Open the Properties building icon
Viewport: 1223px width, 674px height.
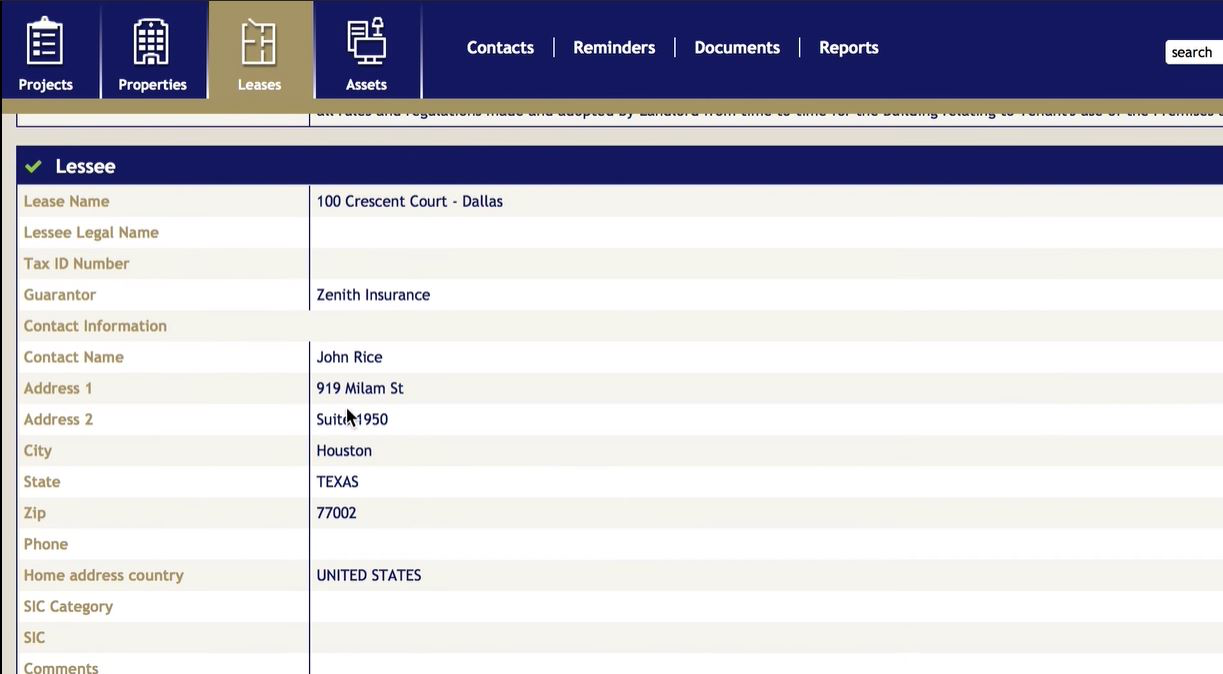(x=151, y=42)
